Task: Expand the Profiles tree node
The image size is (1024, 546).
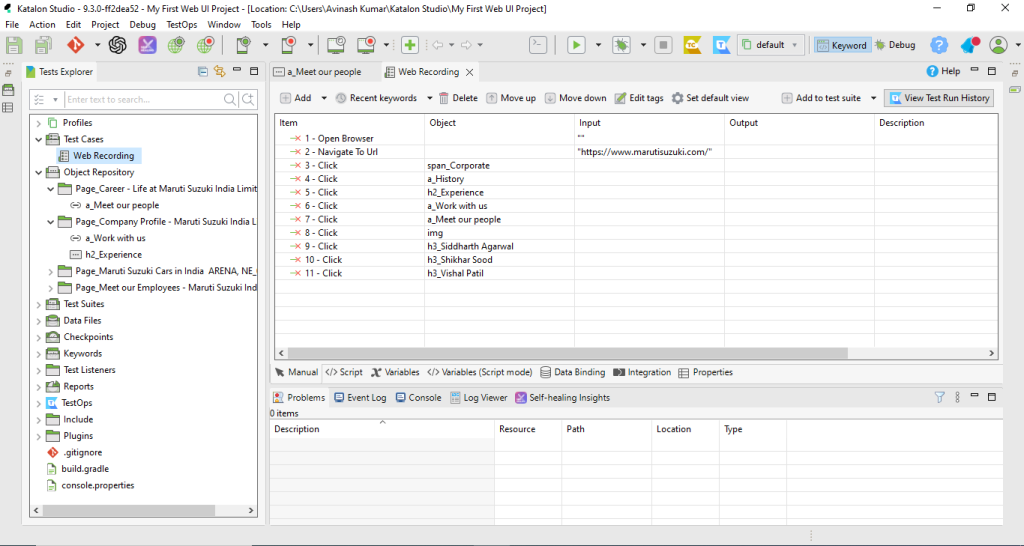Action: point(39,123)
